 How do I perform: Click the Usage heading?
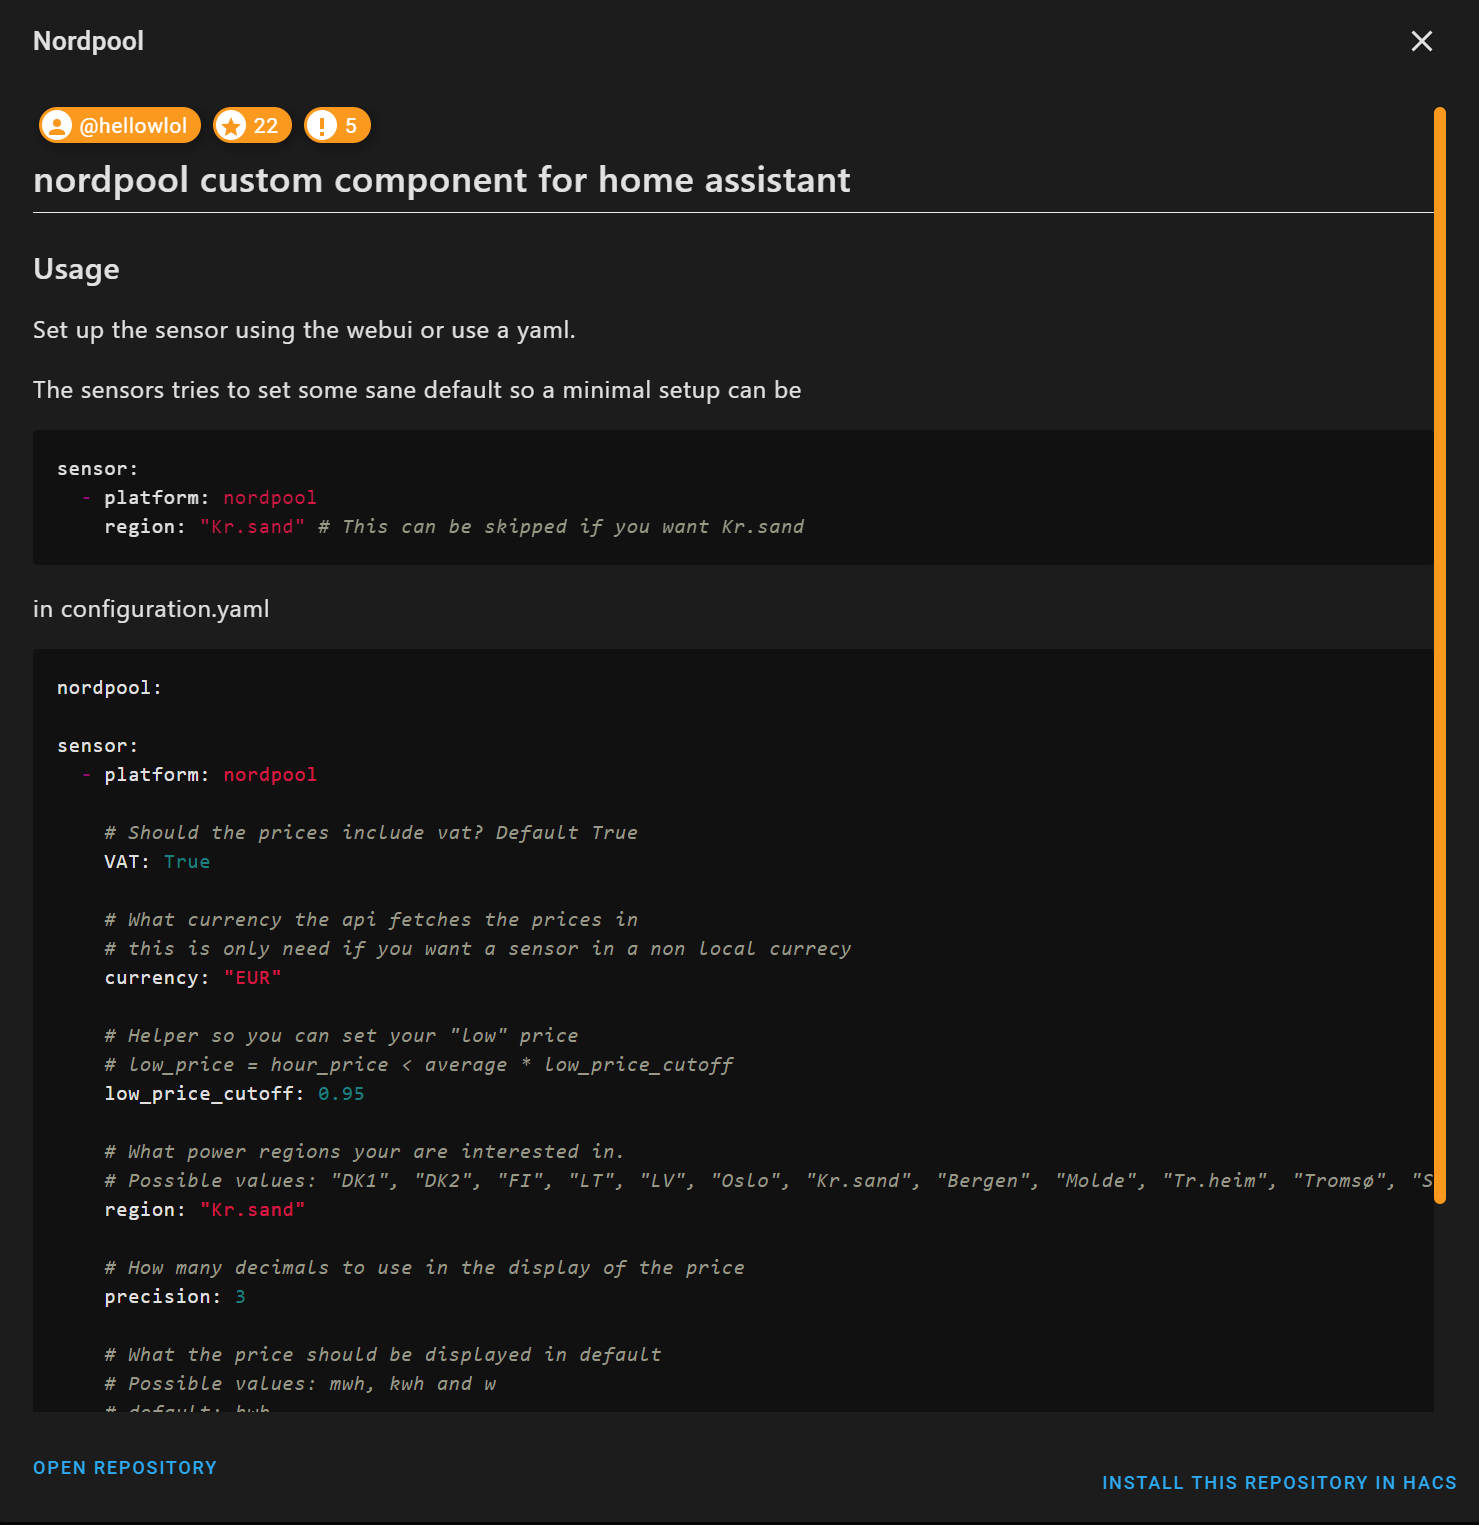76,269
